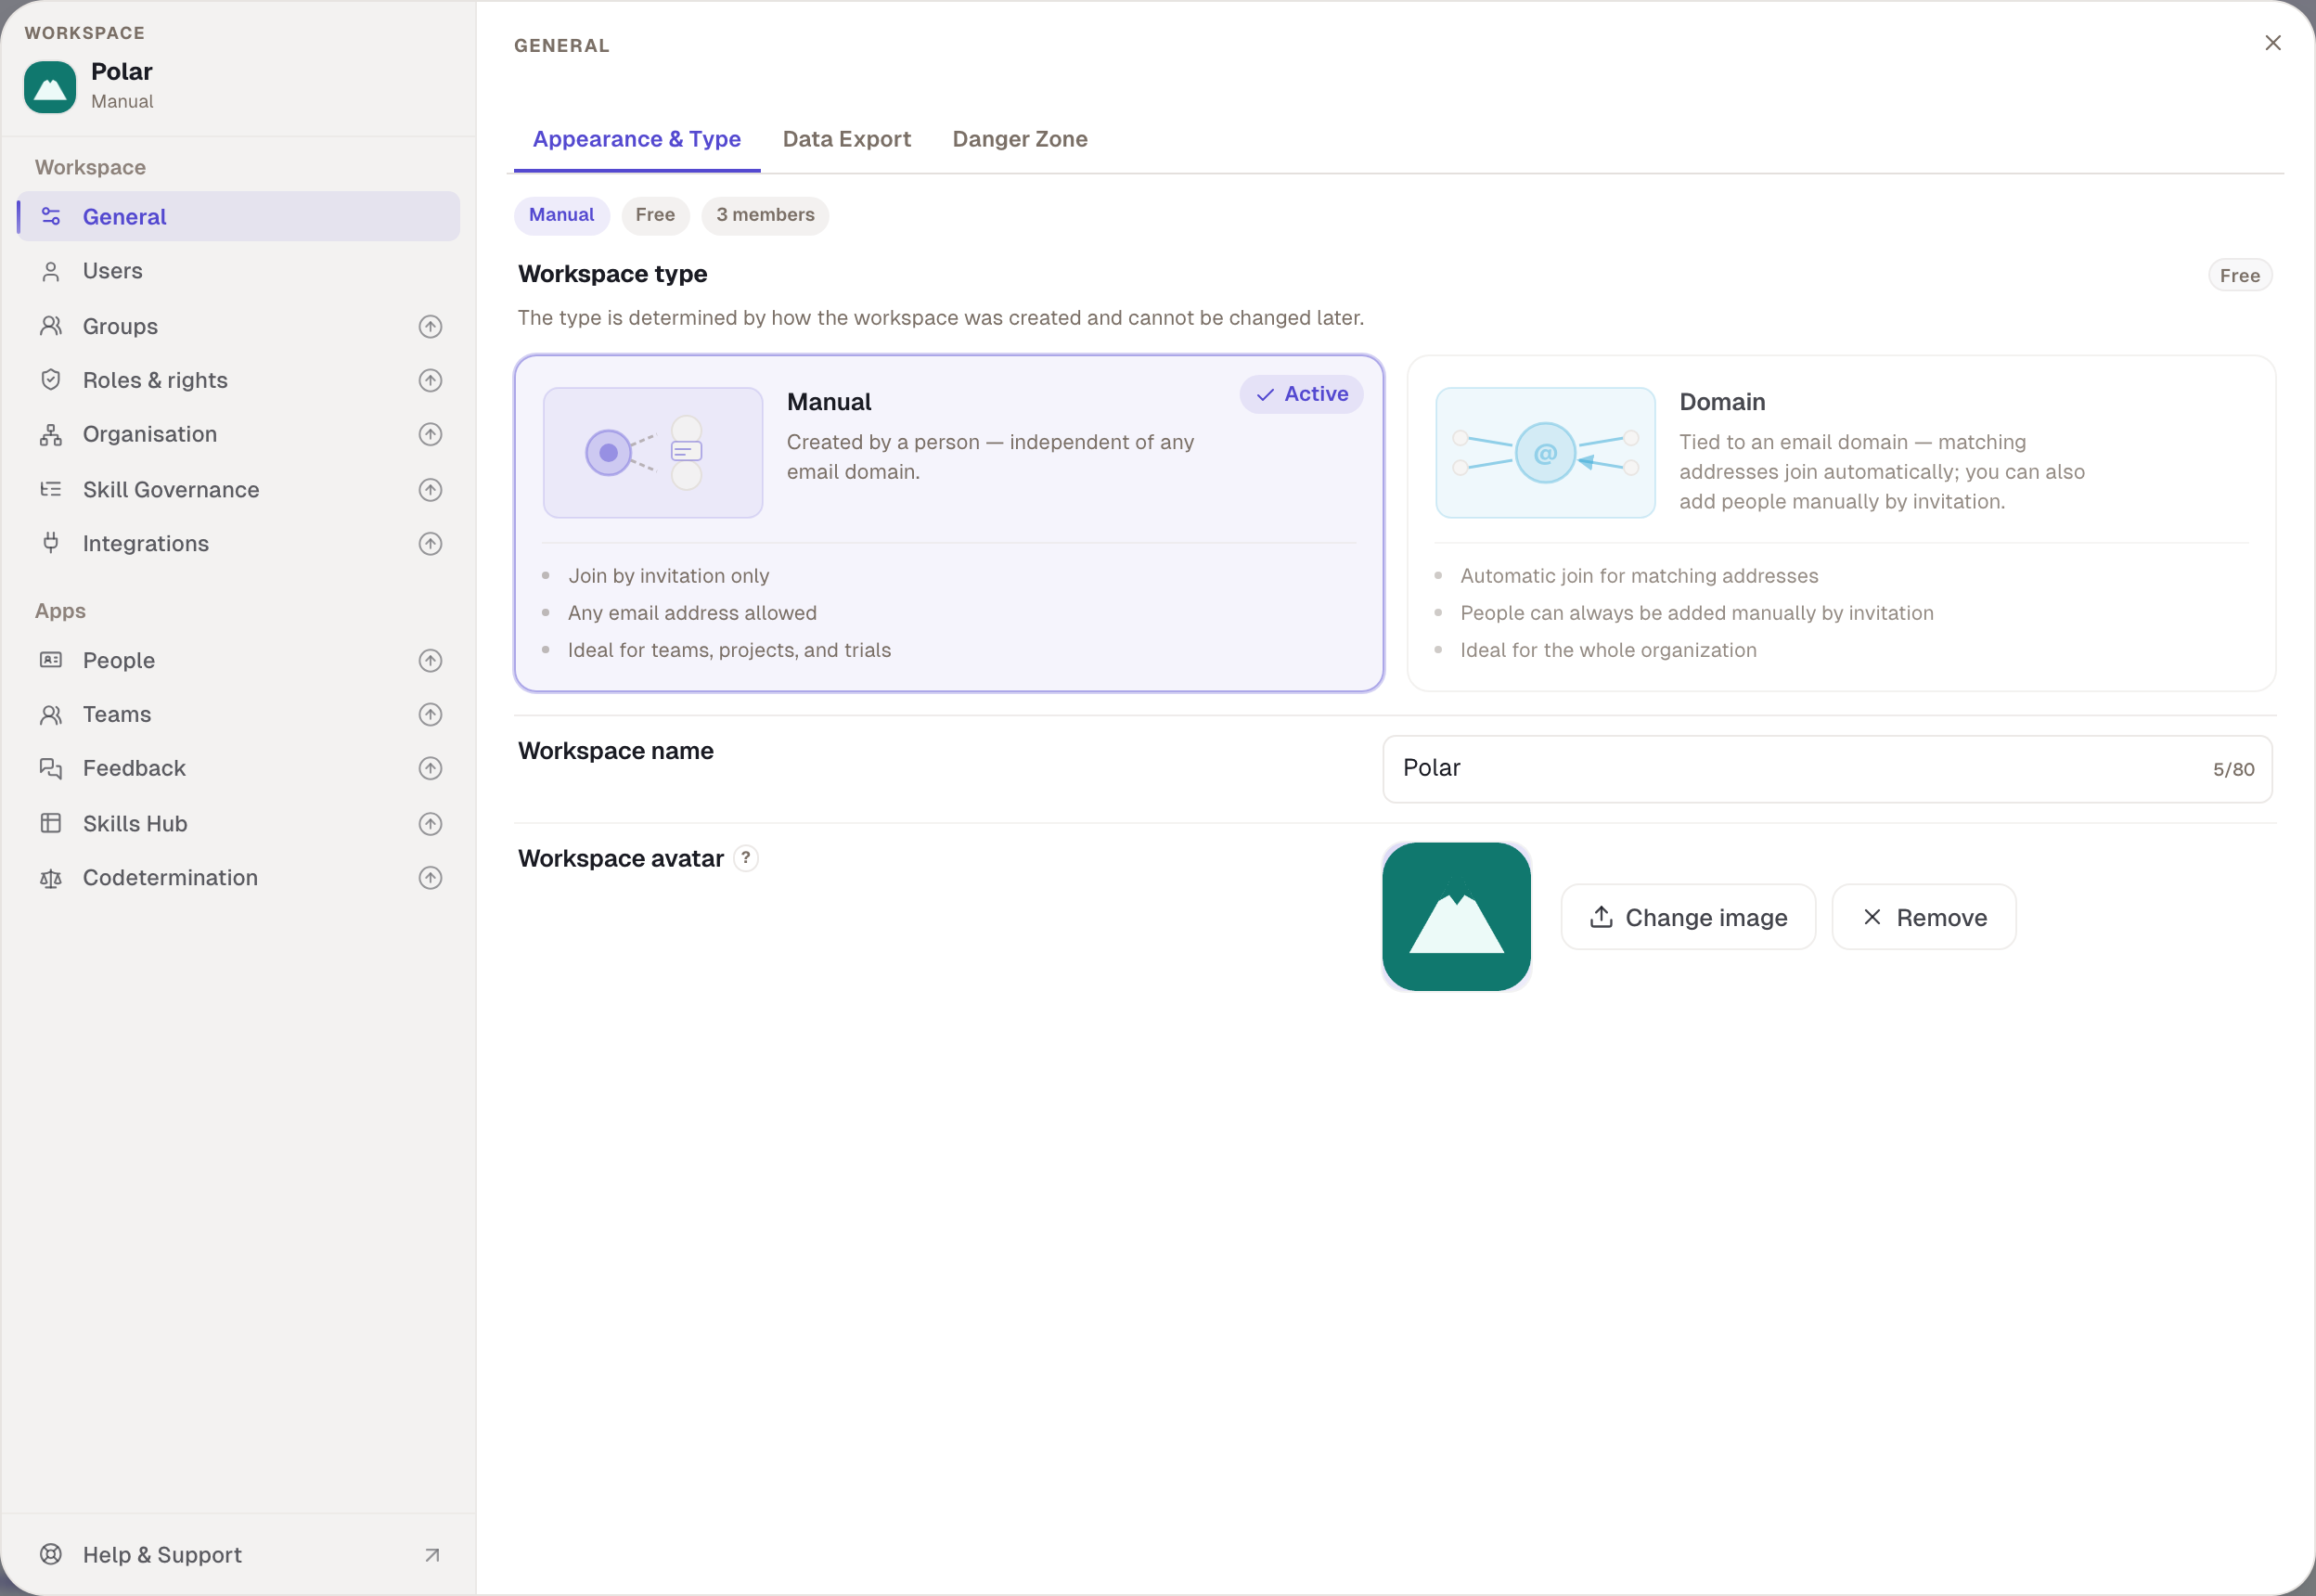Click the Free badge beside Workspace type
The width and height of the screenshot is (2316, 1596).
click(2239, 276)
